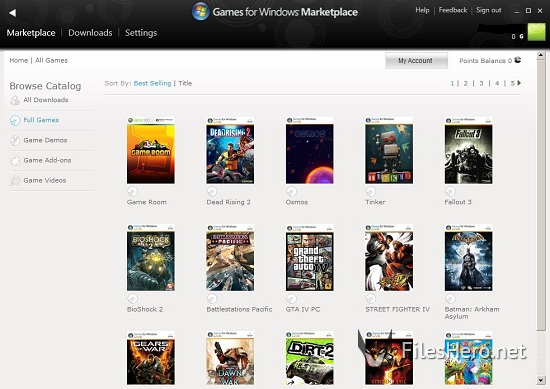The width and height of the screenshot is (550, 389).
Task: Click the round icon below Fallout 3 cover
Action: tap(450, 192)
